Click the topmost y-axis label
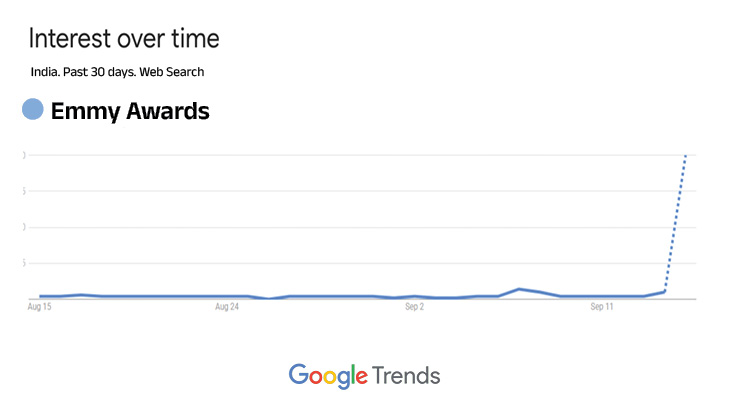This screenshot has height=406, width=730. (x=23, y=155)
